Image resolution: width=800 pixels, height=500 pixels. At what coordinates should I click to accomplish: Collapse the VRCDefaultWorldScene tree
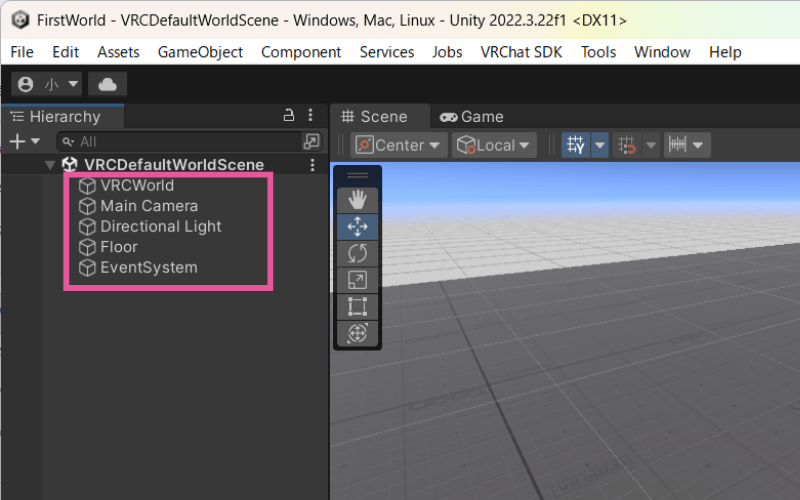[49, 165]
